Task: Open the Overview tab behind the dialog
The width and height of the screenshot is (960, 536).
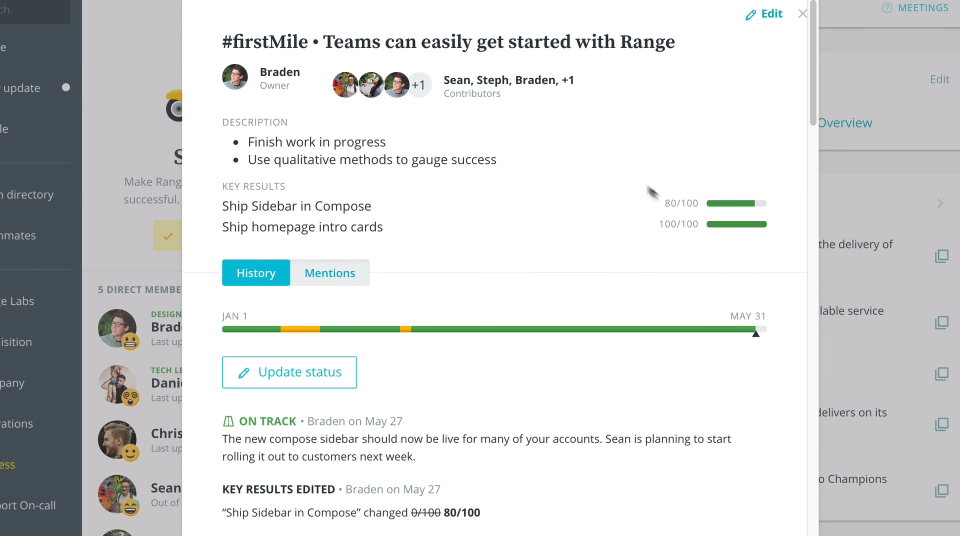Action: 845,123
